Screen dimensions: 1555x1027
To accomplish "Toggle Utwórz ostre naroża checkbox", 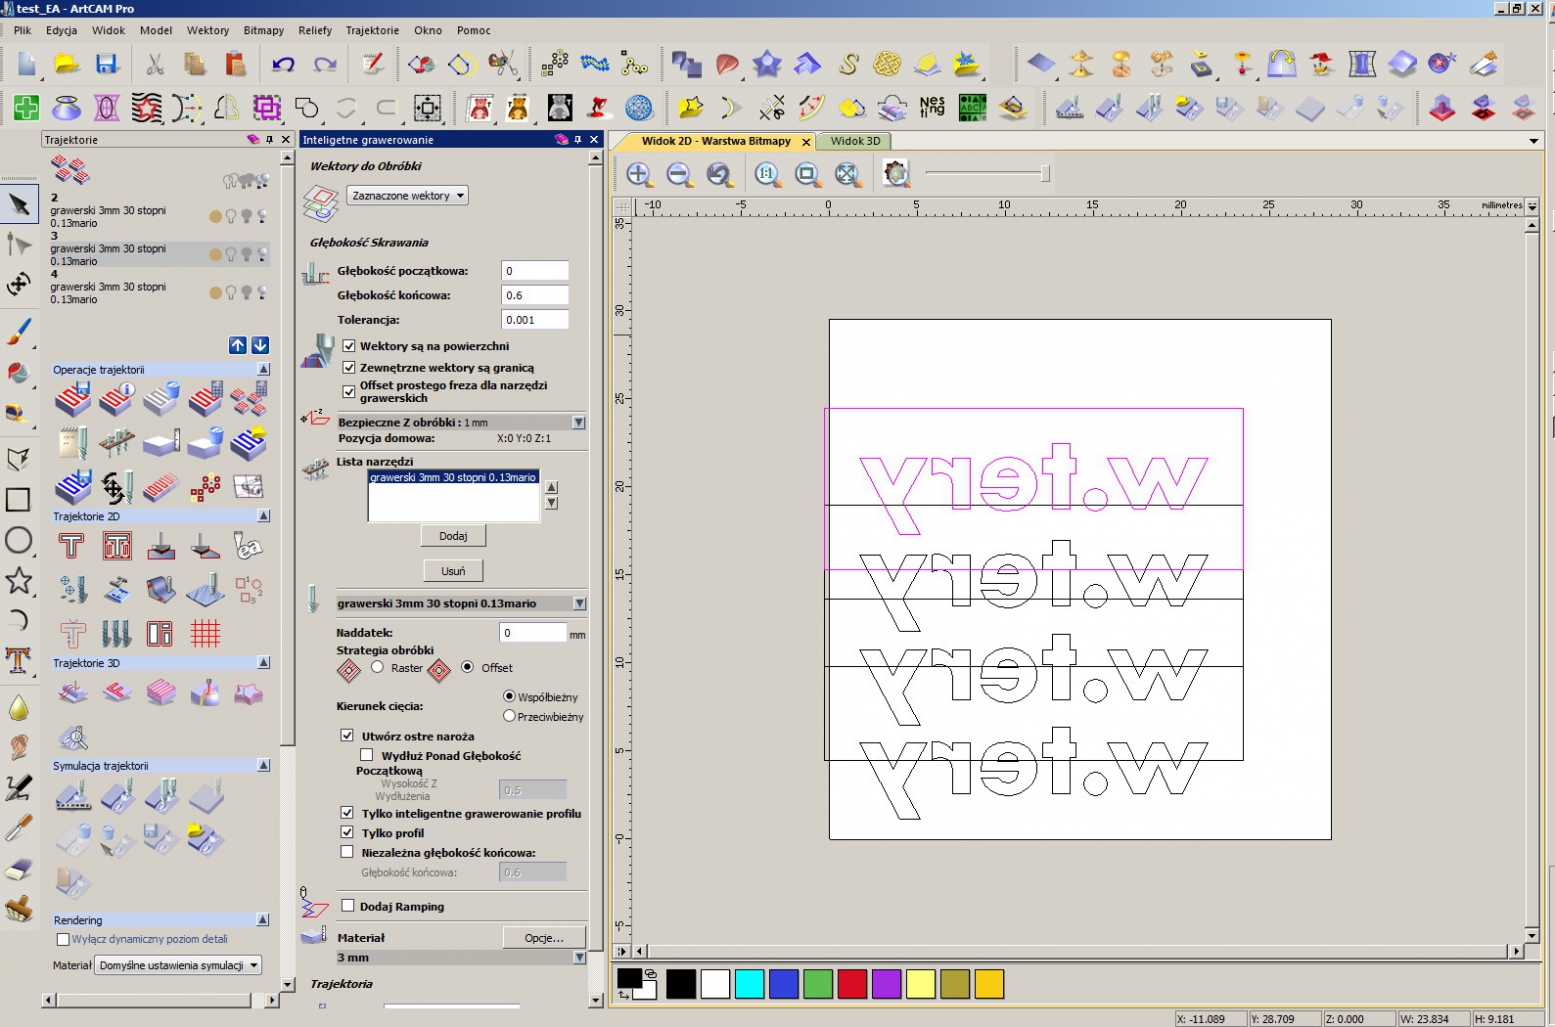I will 347,735.
